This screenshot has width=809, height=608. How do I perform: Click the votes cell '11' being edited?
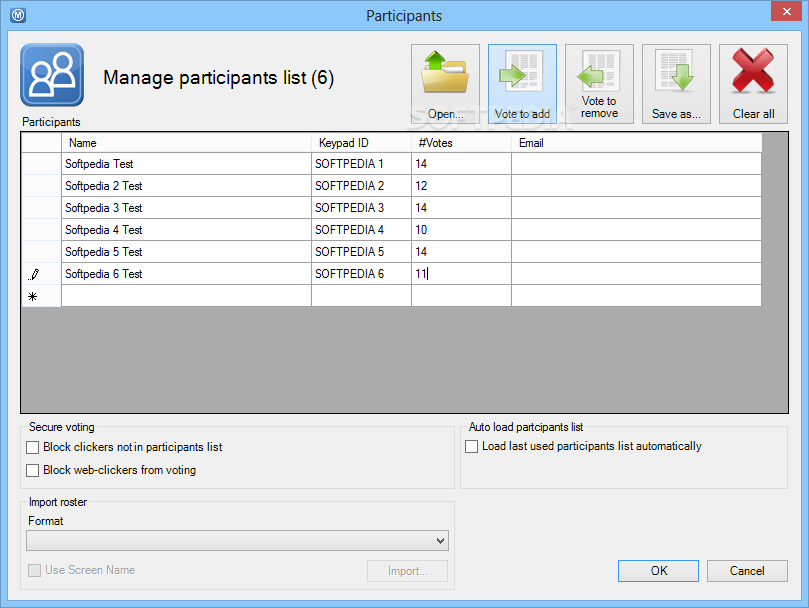pos(461,274)
